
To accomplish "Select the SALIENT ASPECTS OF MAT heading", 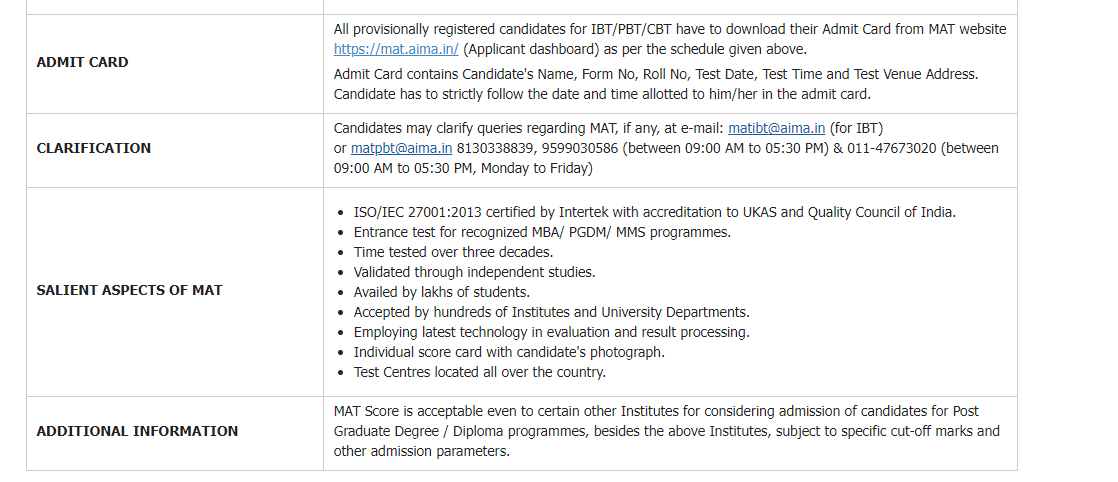I will click(x=129, y=290).
